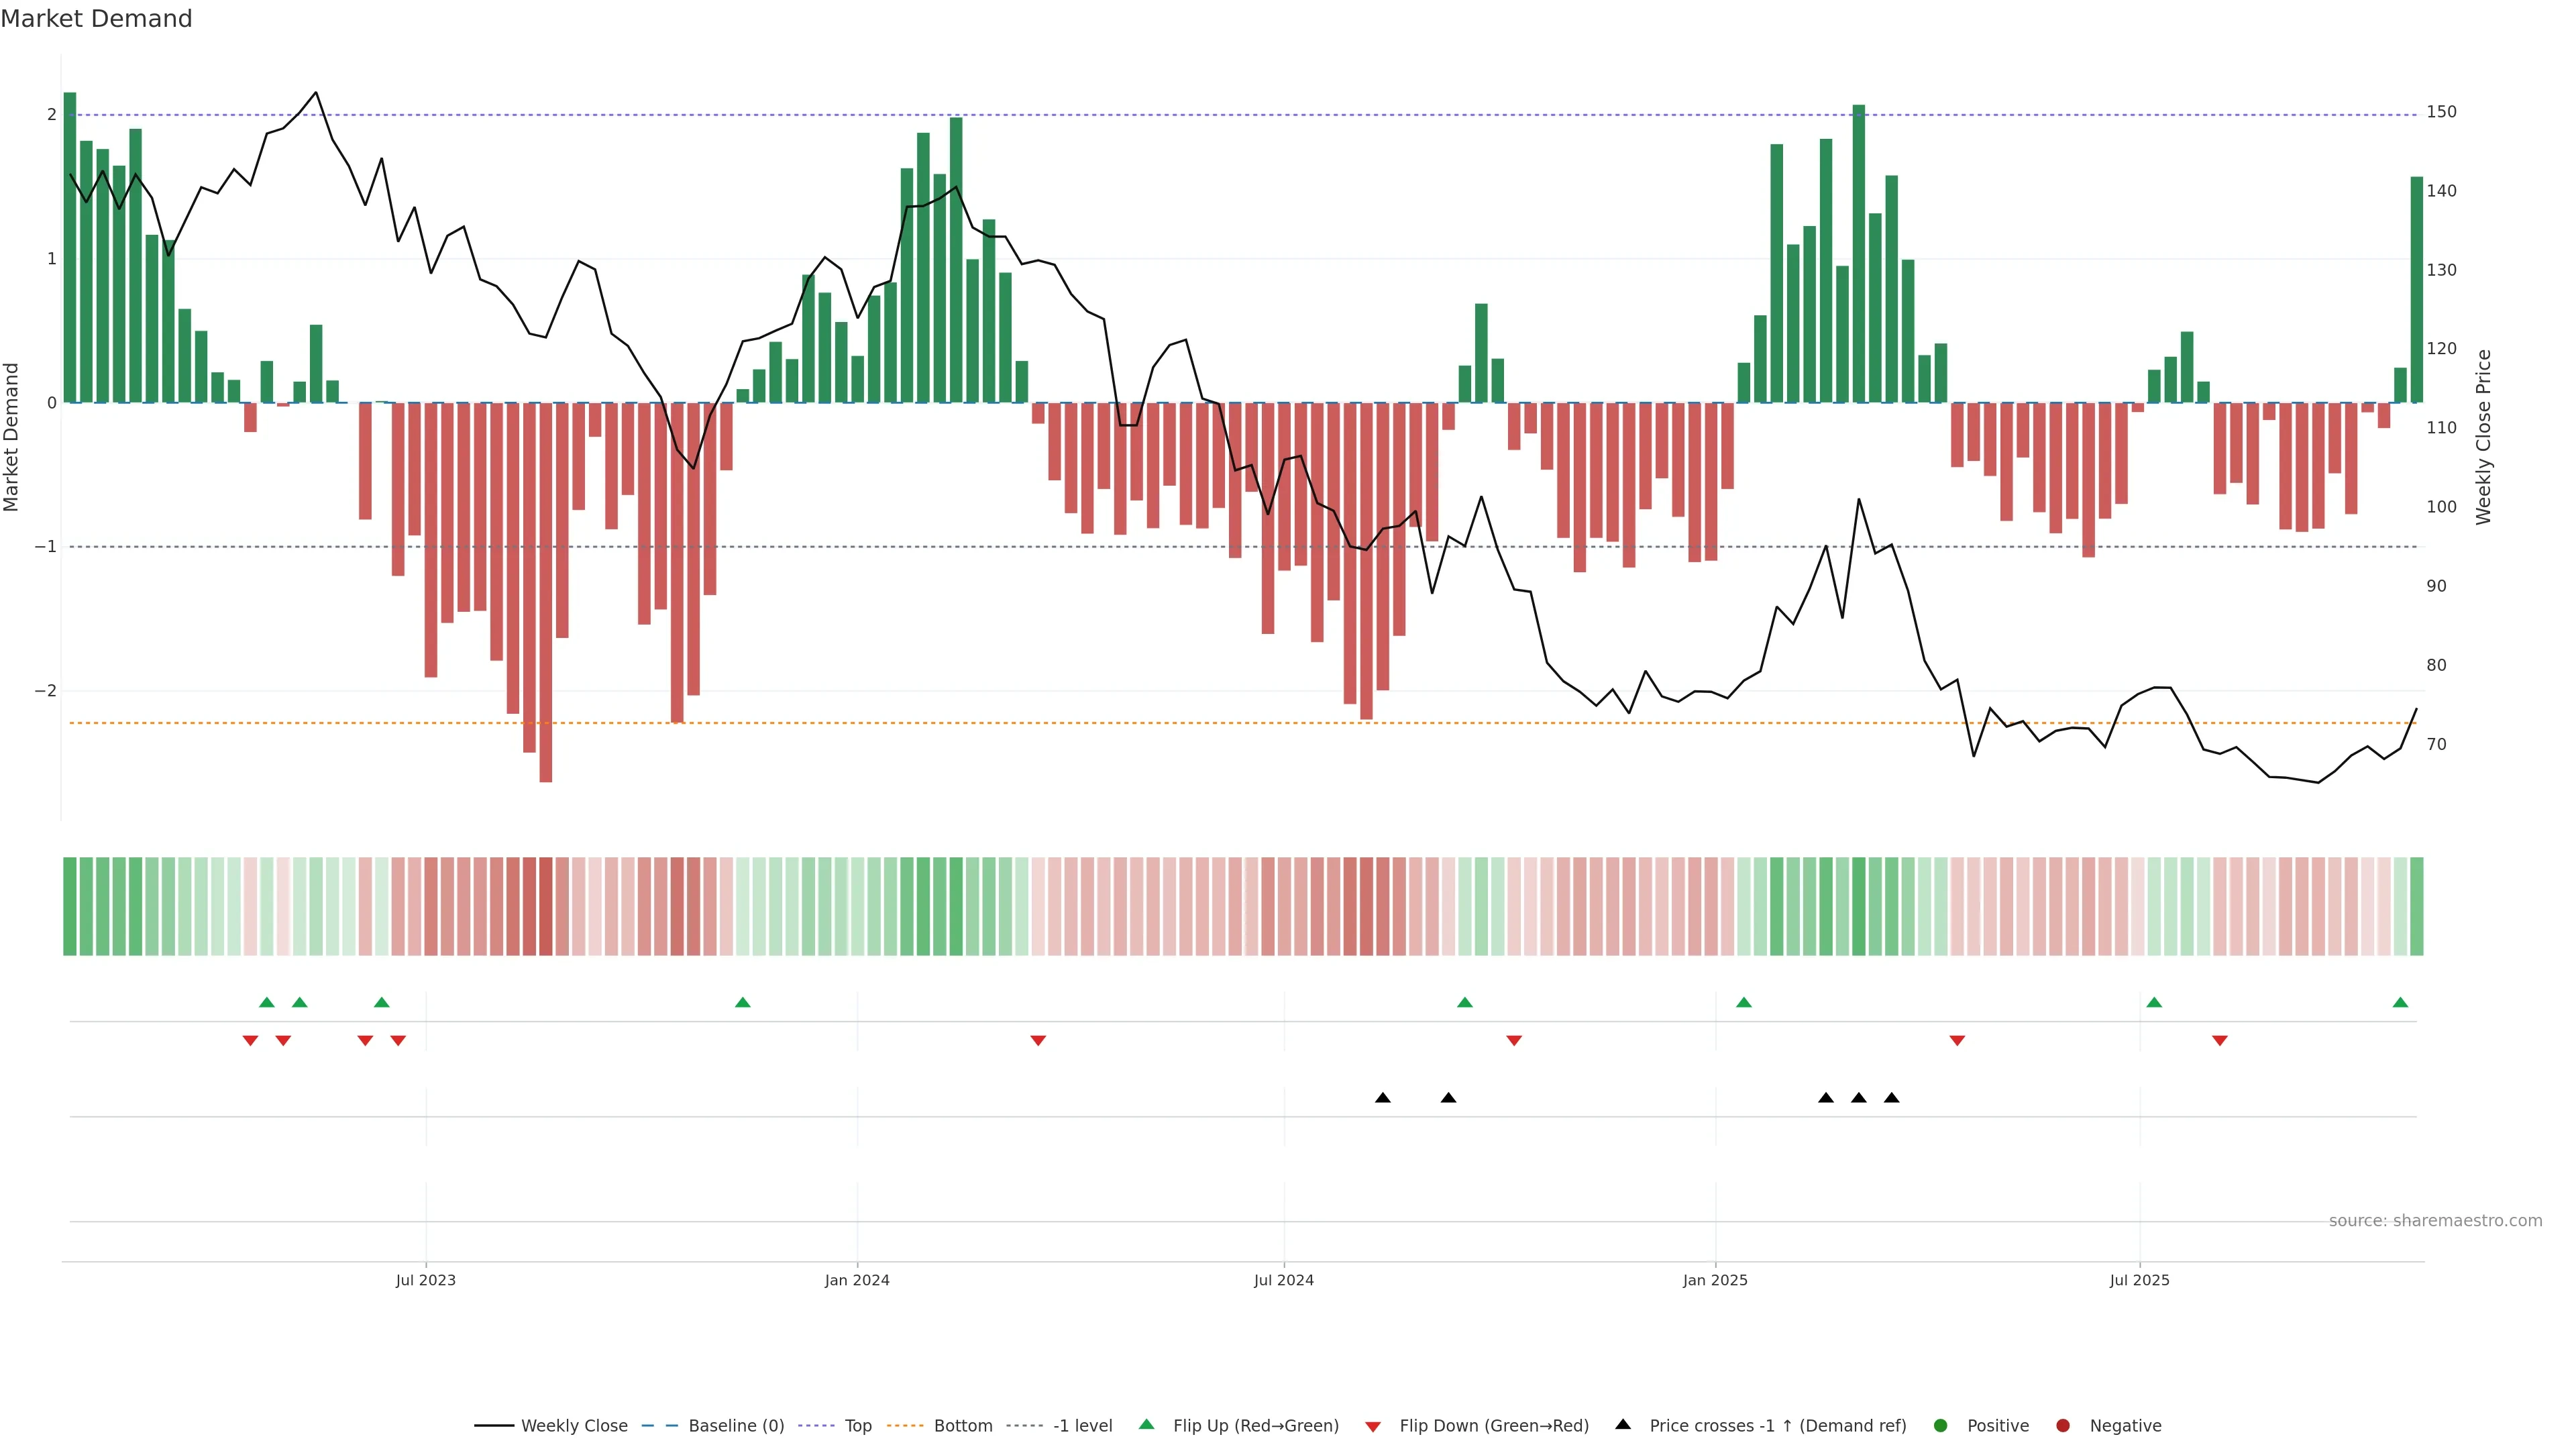Click the rightmost green flip-up triangle marker
2576x1449 pixels.
2400,1002
